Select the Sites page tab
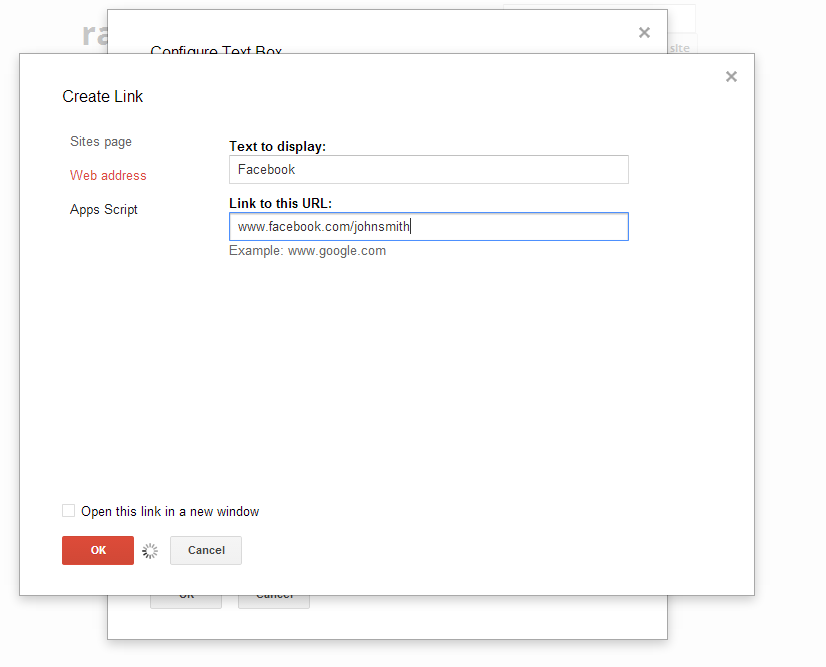This screenshot has width=826, height=667. click(x=101, y=142)
